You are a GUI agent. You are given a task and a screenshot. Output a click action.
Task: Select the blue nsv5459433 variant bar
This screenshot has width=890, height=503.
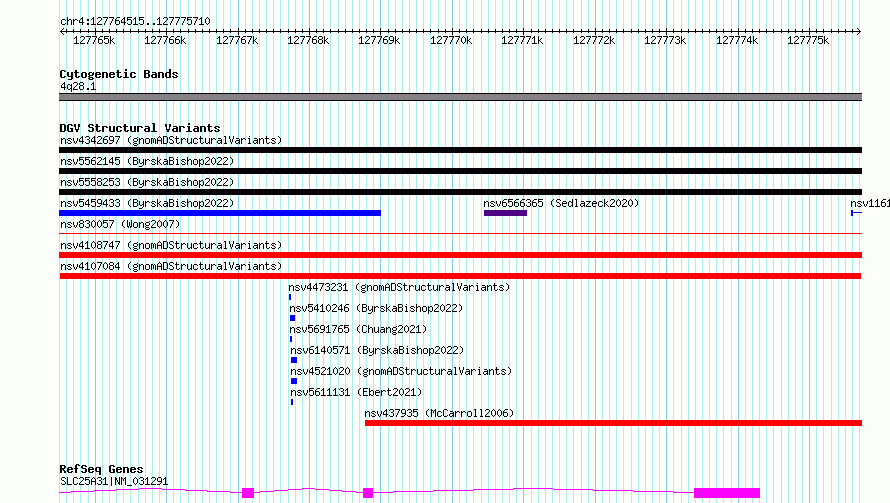220,213
